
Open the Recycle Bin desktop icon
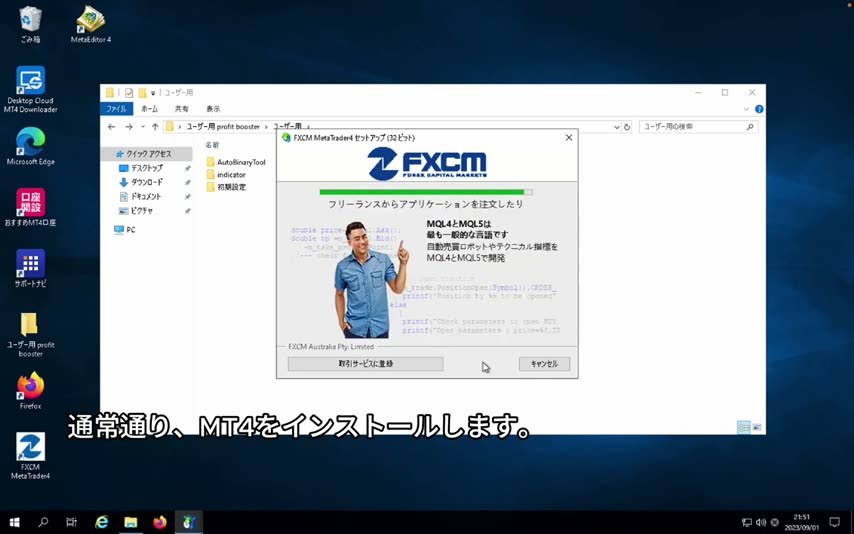pyautogui.click(x=30, y=24)
